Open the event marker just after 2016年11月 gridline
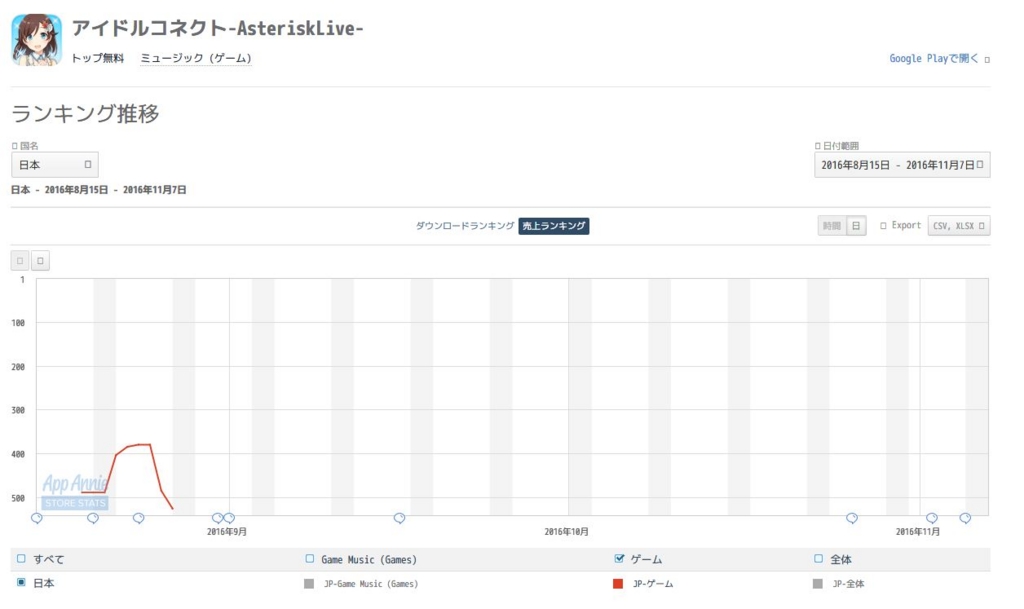The image size is (1024, 609). click(x=932, y=518)
